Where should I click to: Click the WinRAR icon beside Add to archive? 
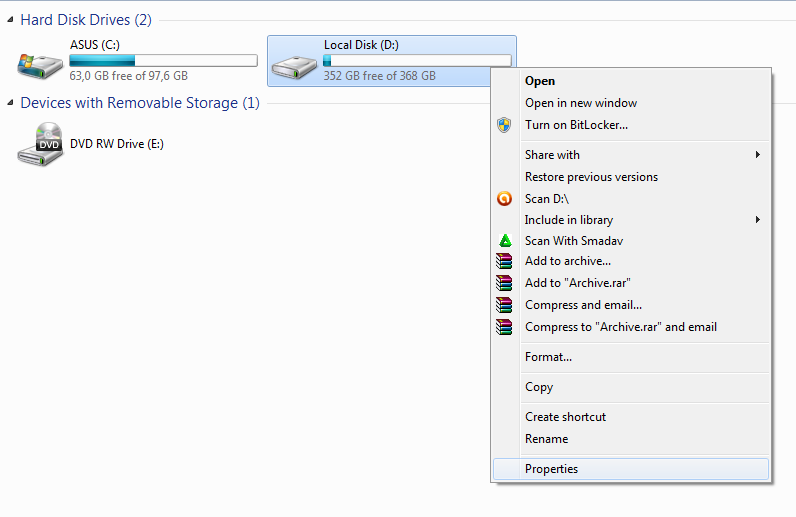point(504,261)
